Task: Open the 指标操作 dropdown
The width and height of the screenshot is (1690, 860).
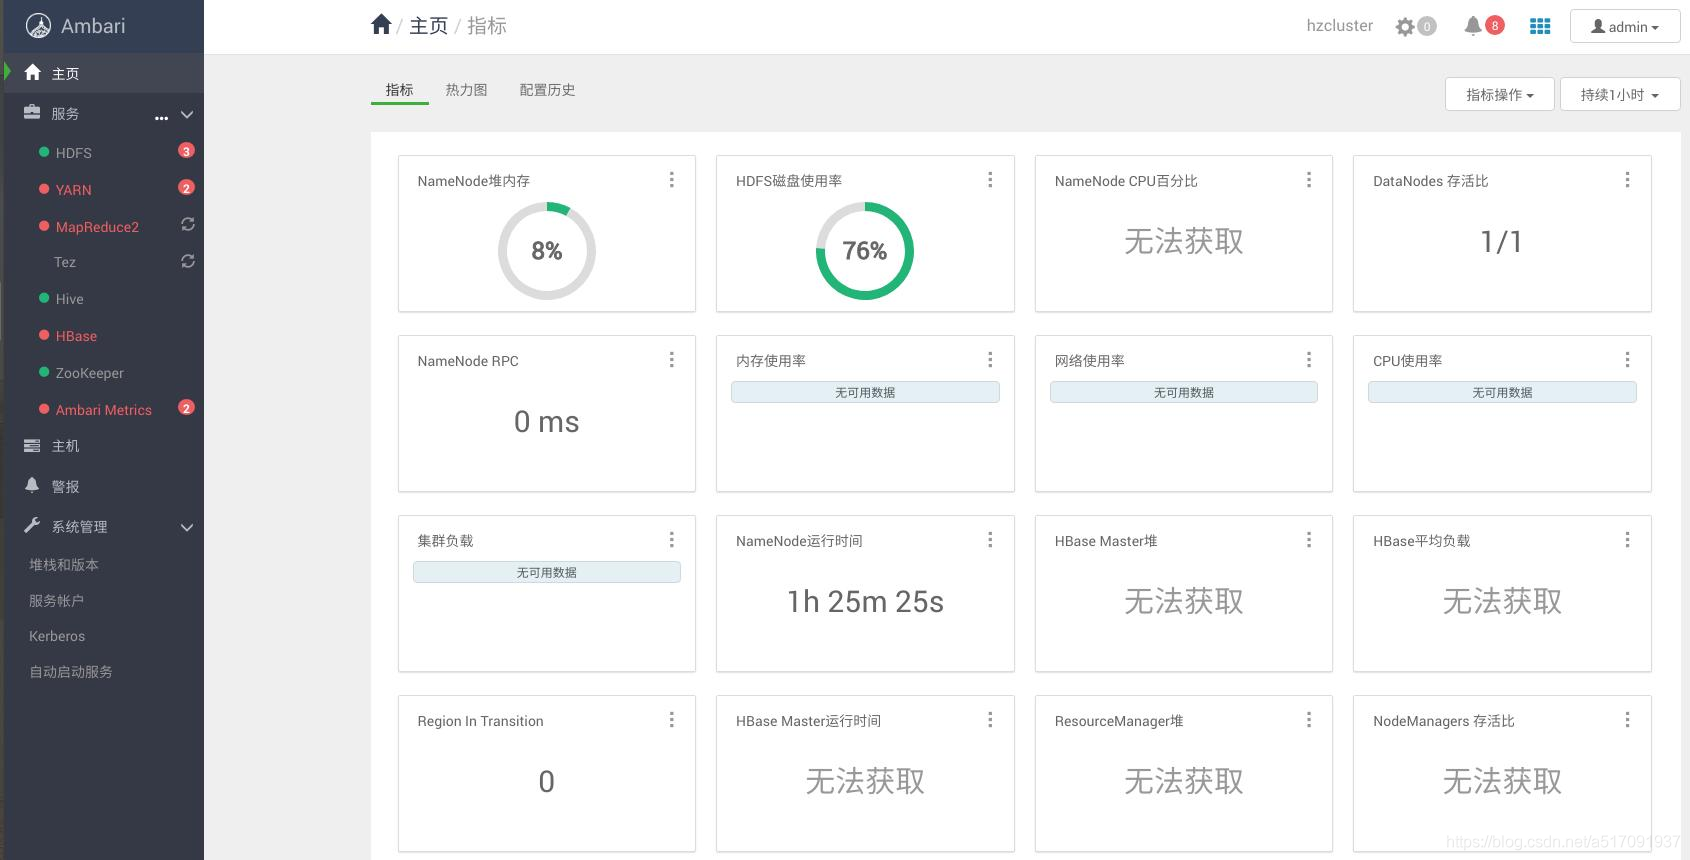Action: pyautogui.click(x=1499, y=94)
